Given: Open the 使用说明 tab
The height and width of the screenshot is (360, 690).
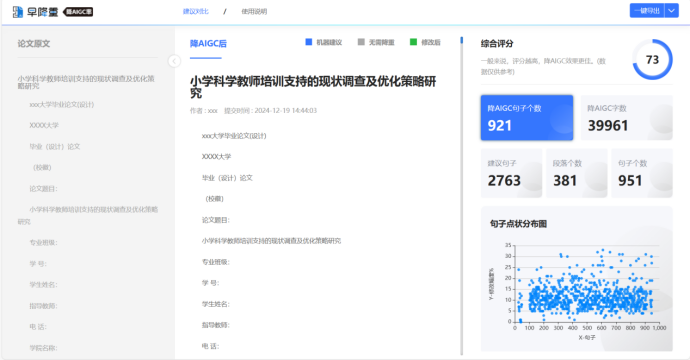Looking at the screenshot, I should pos(254,11).
